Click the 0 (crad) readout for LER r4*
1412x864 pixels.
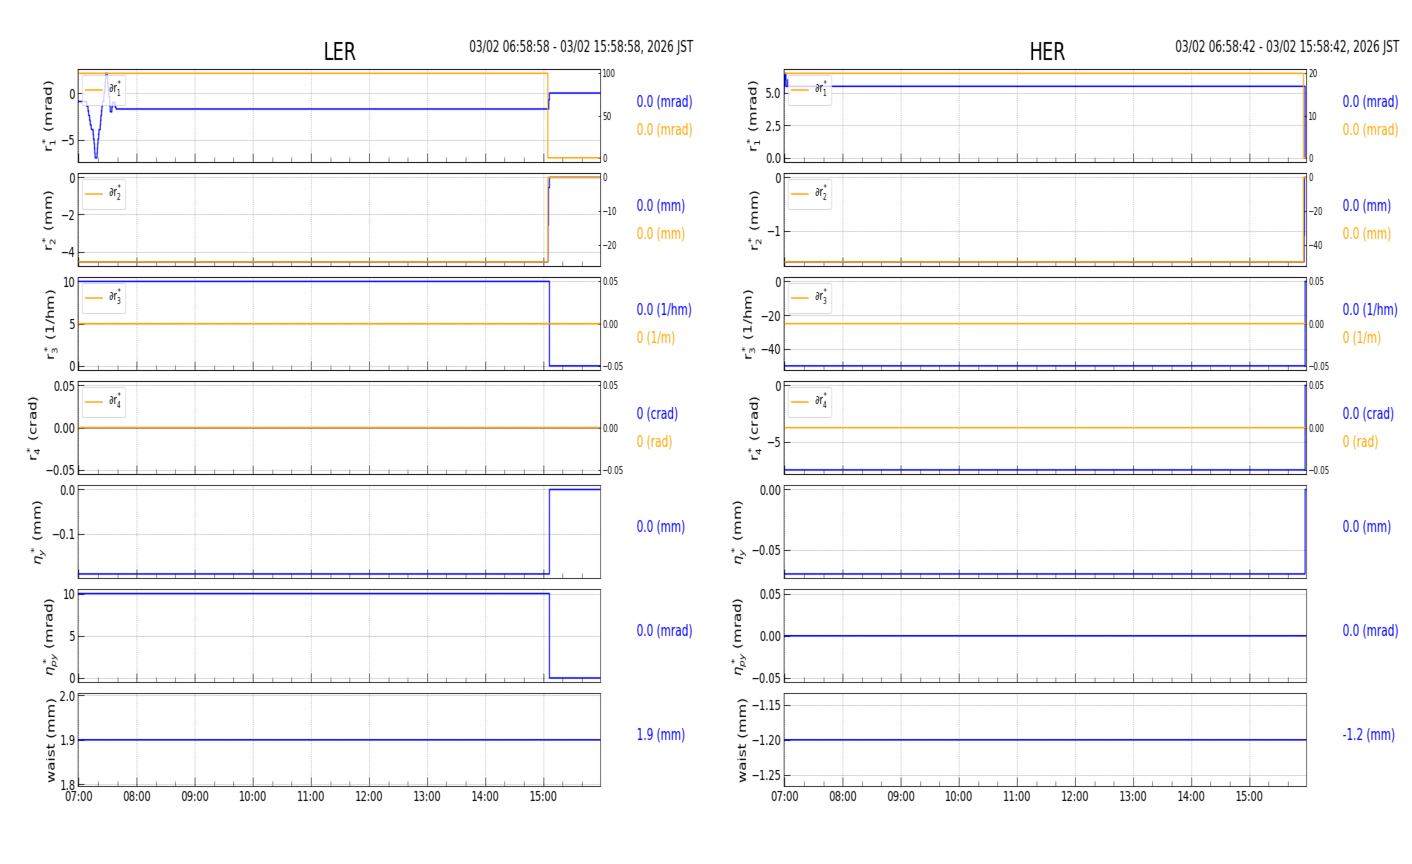(657, 414)
